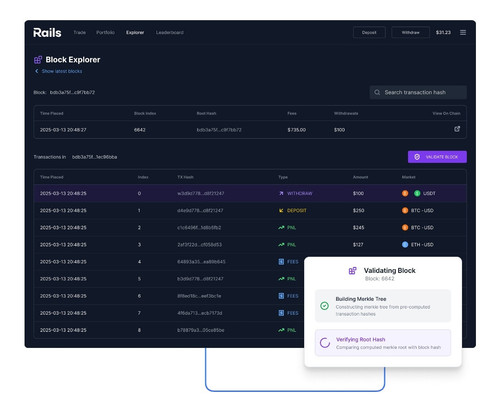
Task: Click the spinner icon for Verifying Root Hash
Action: pos(325,343)
